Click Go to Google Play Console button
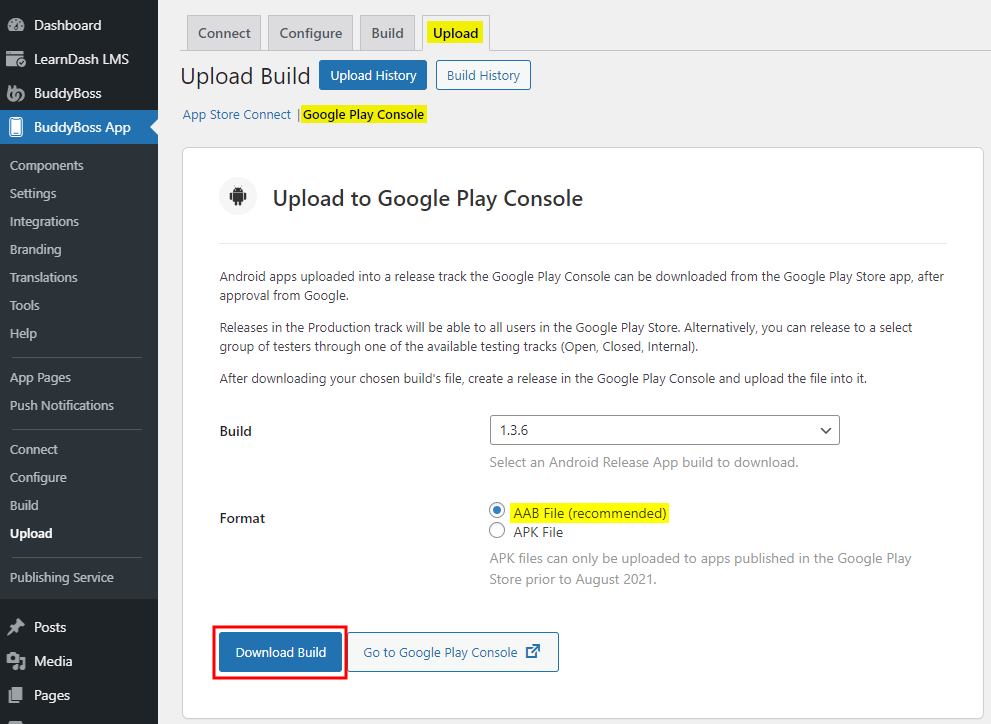 coord(452,652)
